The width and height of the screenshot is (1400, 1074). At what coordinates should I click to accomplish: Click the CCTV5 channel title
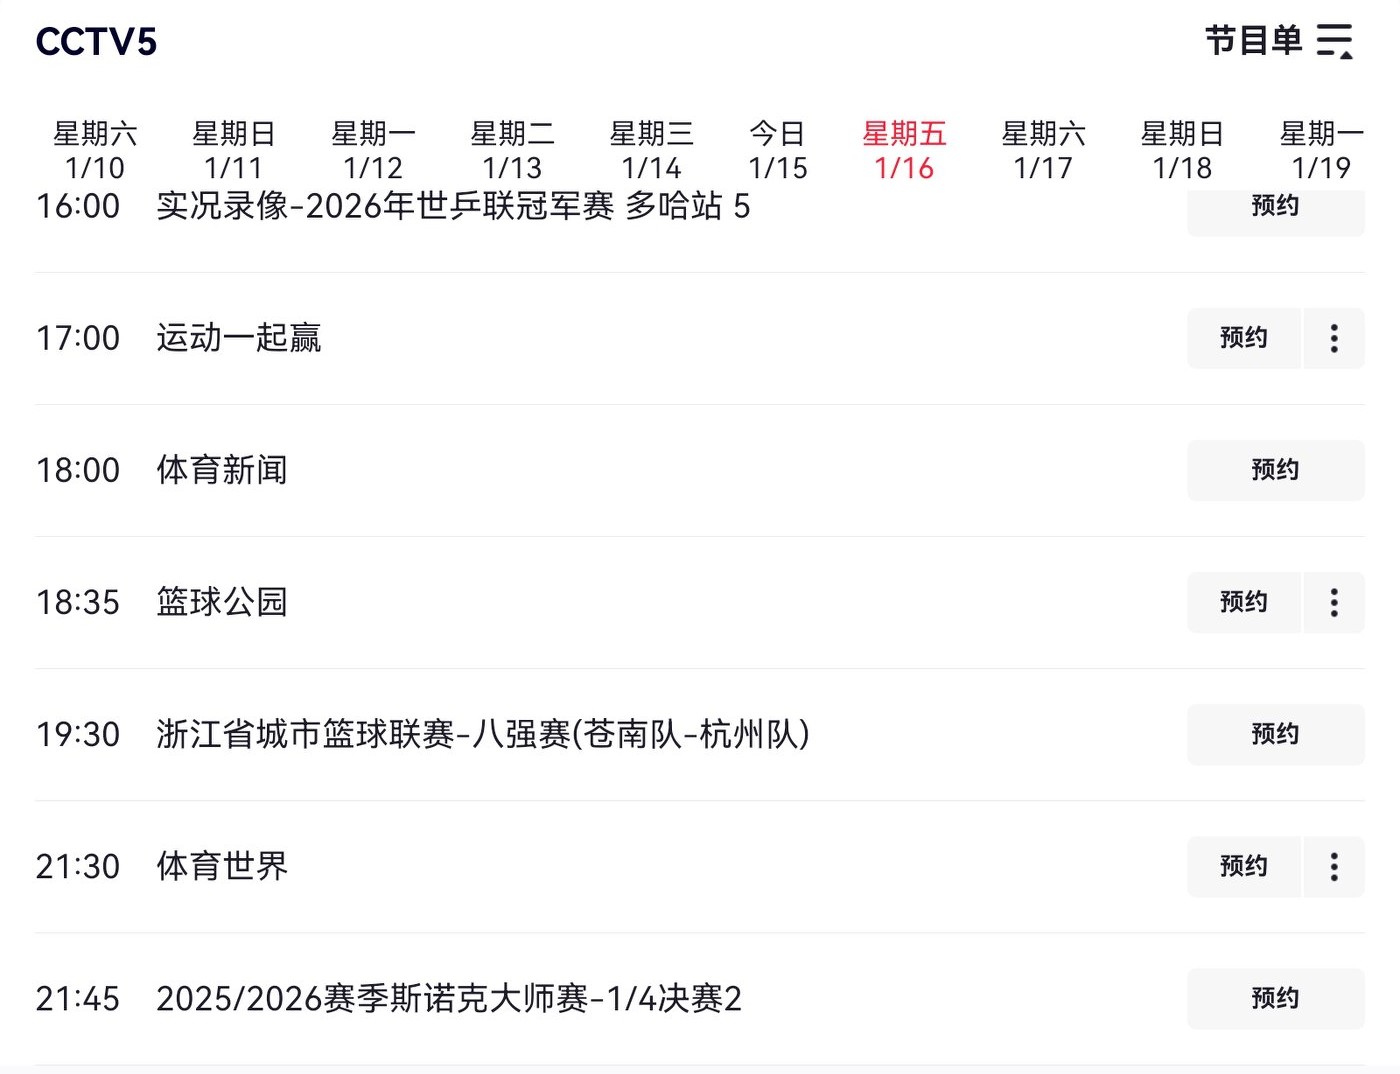tap(96, 42)
